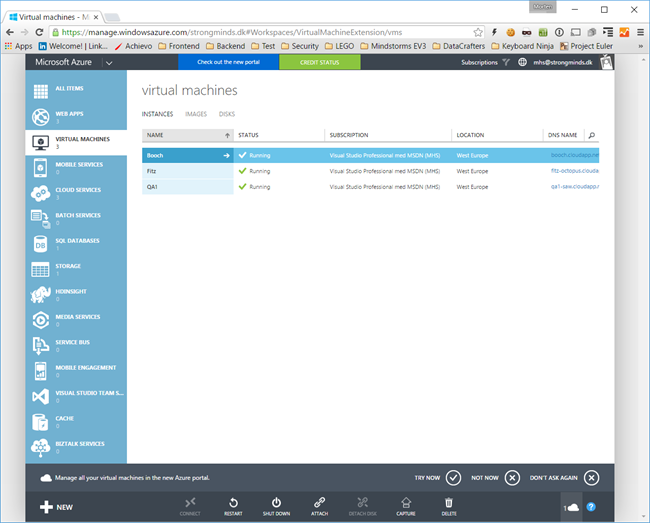Sort by the DNS Name column header
650x523 pixels.
pos(563,135)
